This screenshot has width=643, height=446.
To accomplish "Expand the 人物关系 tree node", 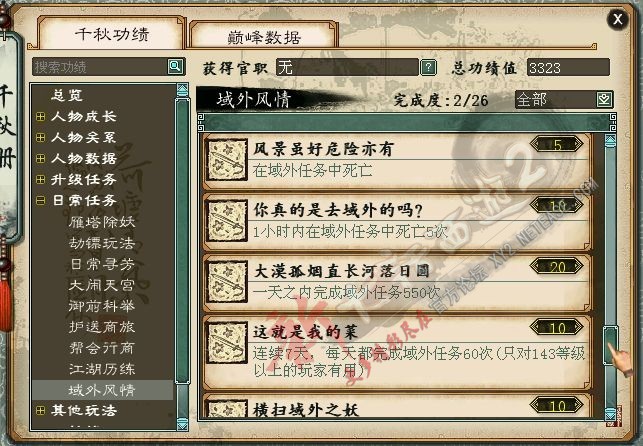I will click(40, 138).
